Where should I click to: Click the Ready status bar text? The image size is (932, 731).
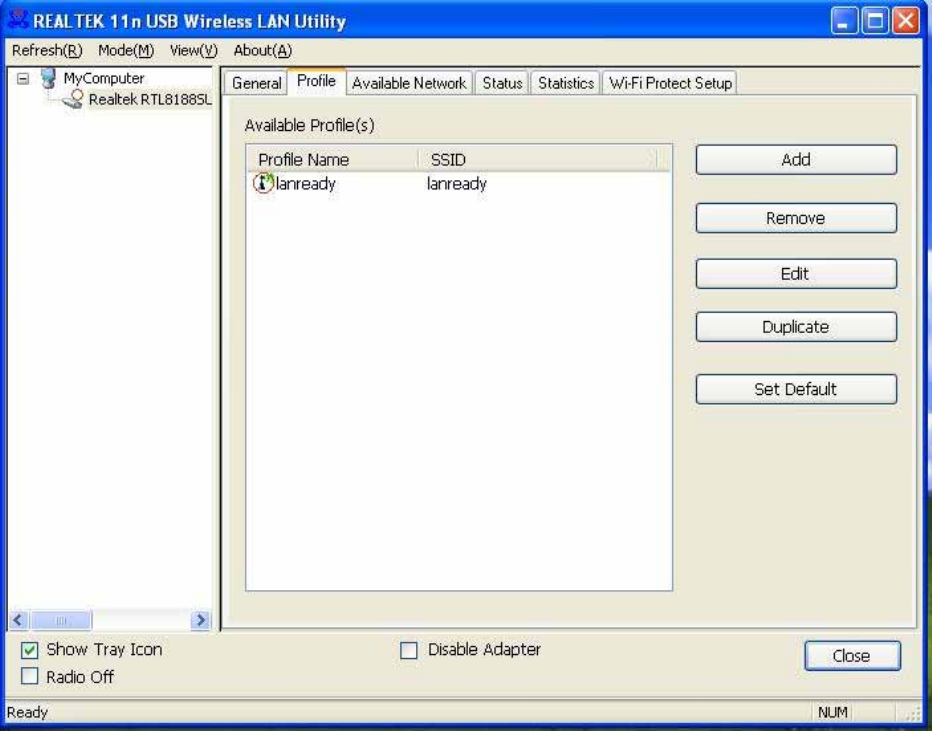(x=27, y=712)
